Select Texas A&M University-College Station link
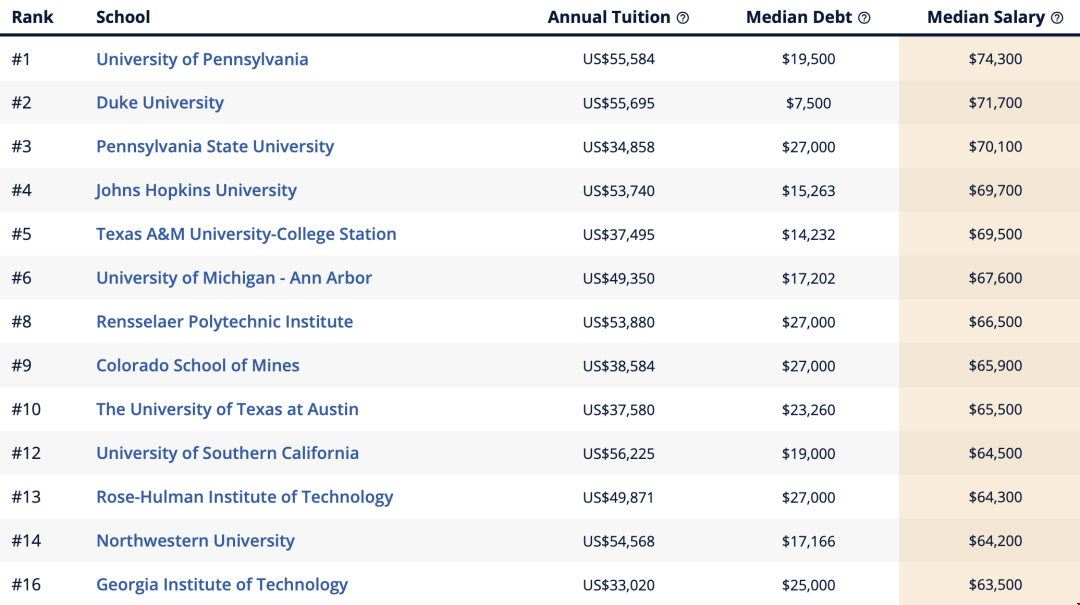1080x605 pixels. pyautogui.click(x=246, y=234)
